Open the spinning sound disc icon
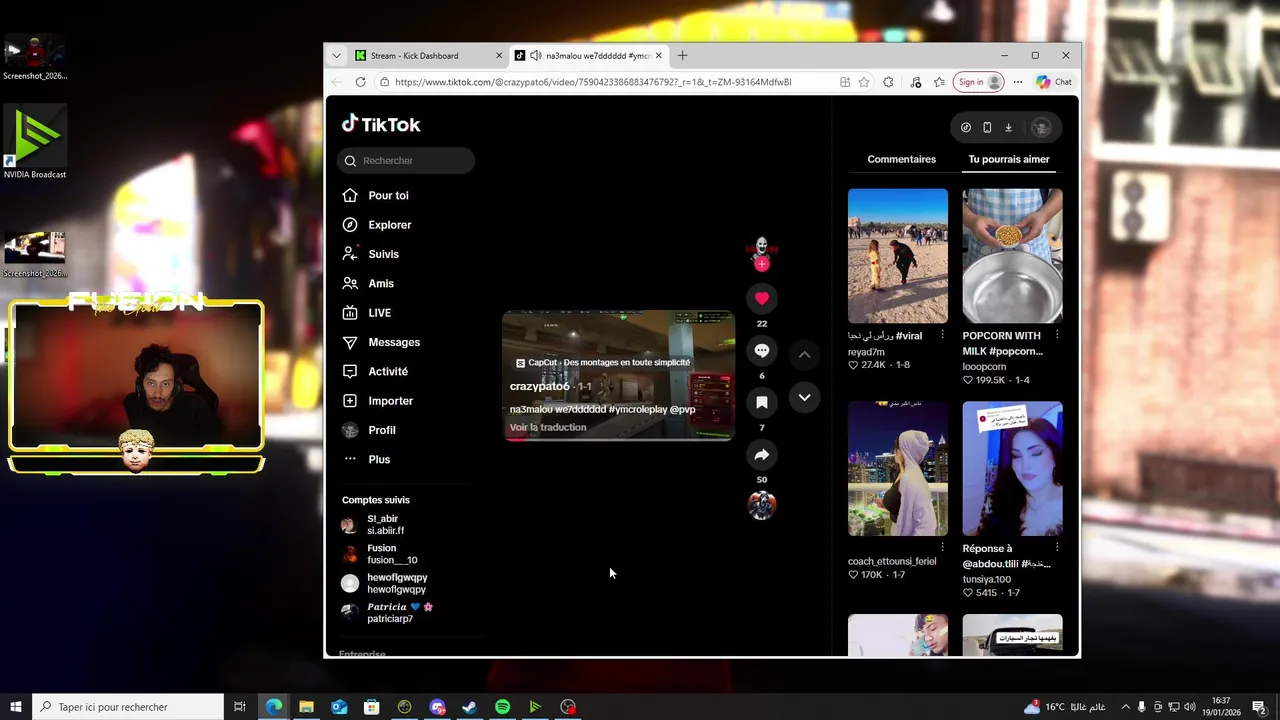 tap(762, 506)
